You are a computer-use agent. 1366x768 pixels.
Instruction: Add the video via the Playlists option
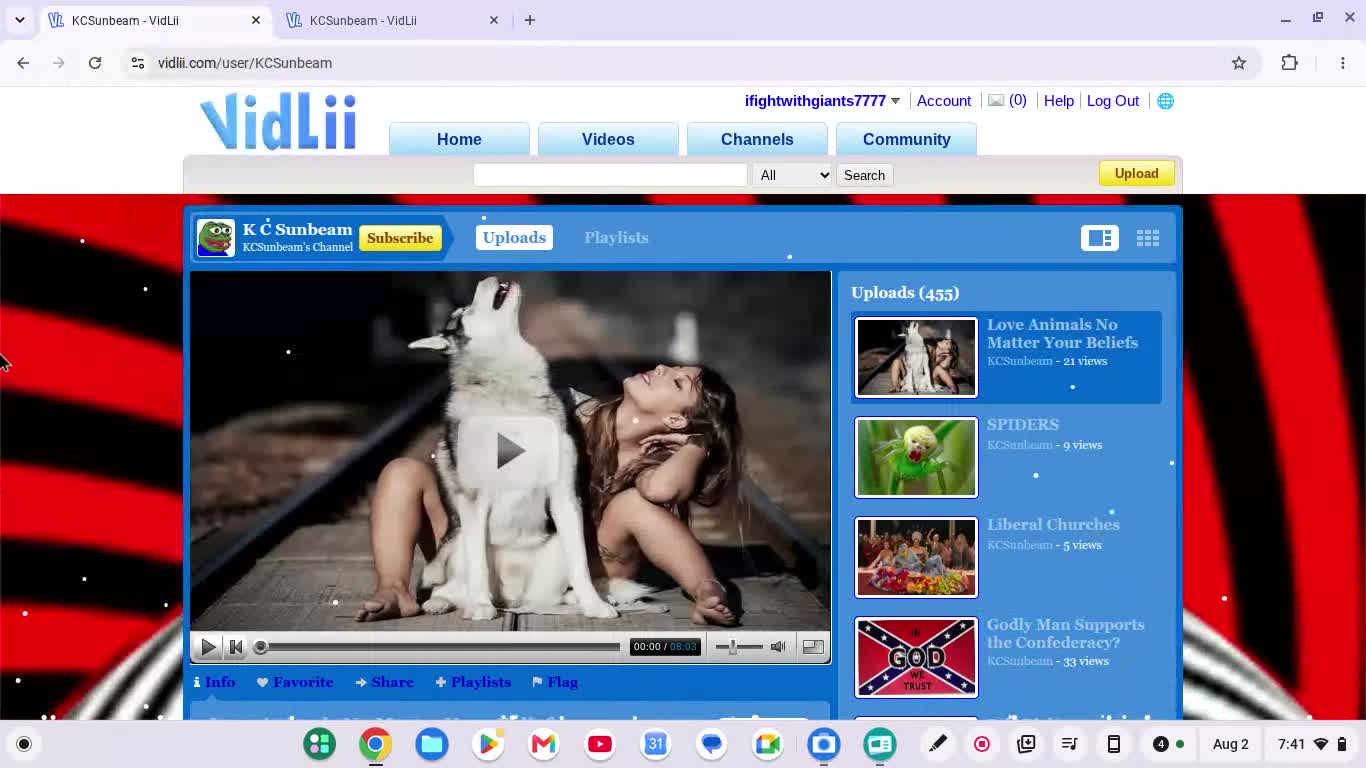point(473,682)
